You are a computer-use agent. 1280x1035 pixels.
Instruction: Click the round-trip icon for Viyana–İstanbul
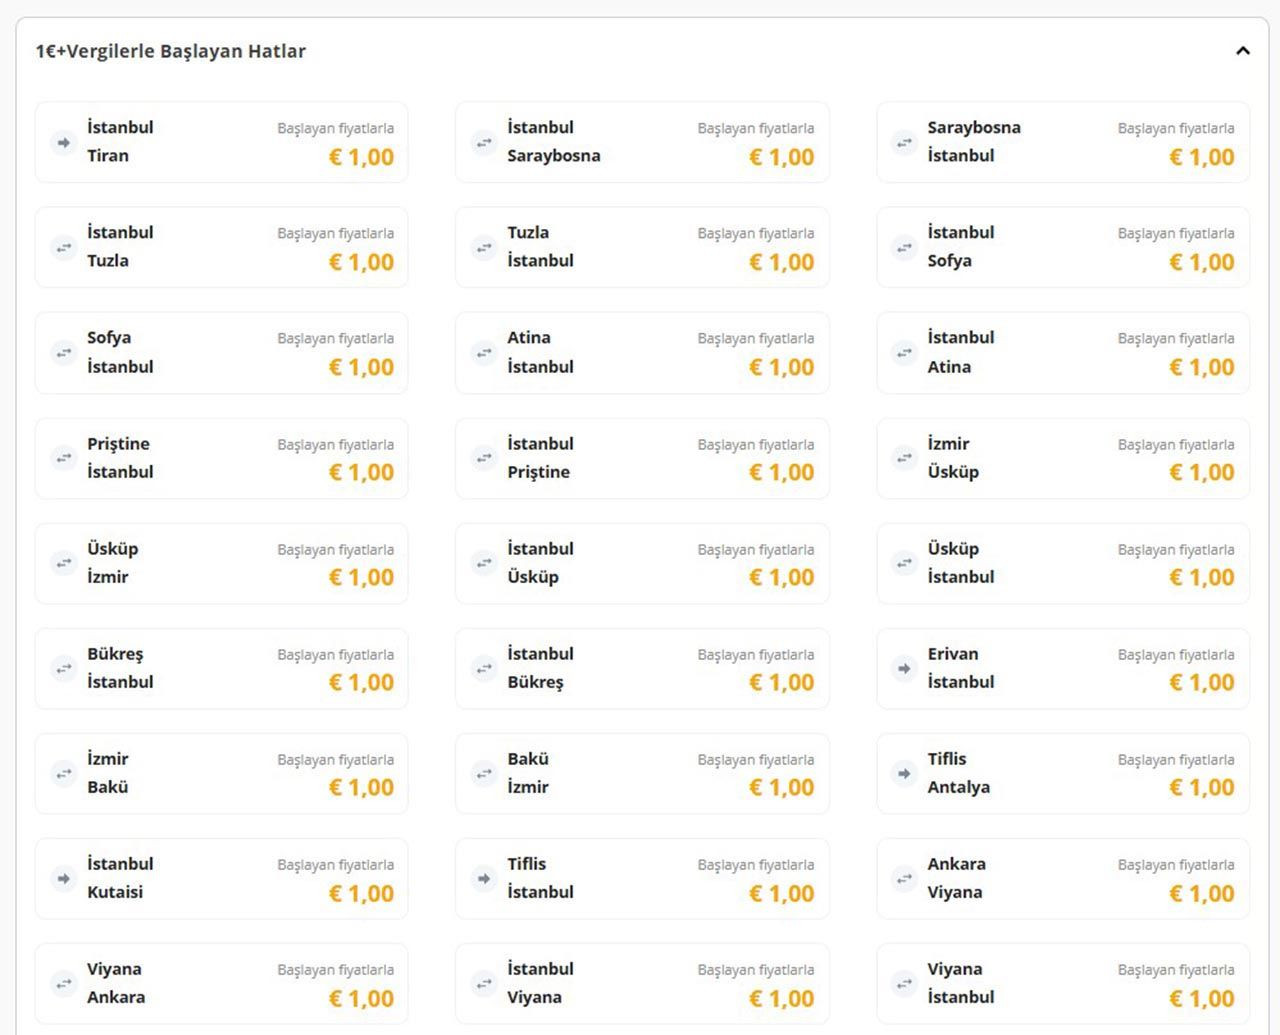coord(904,984)
